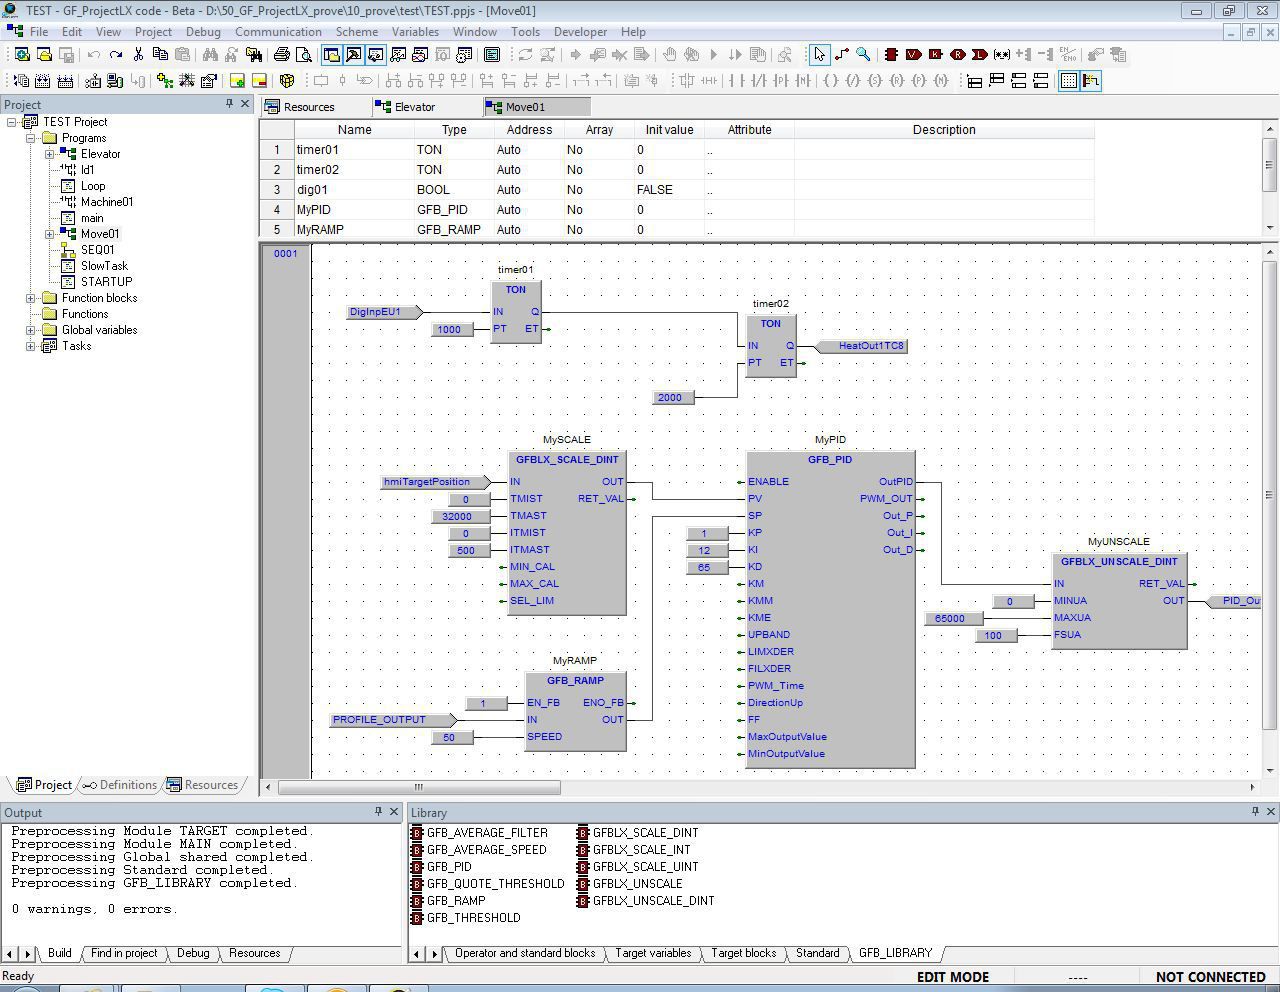Click the Paste toolbar icon
Image resolution: width=1280 pixels, height=992 pixels.
(184, 55)
